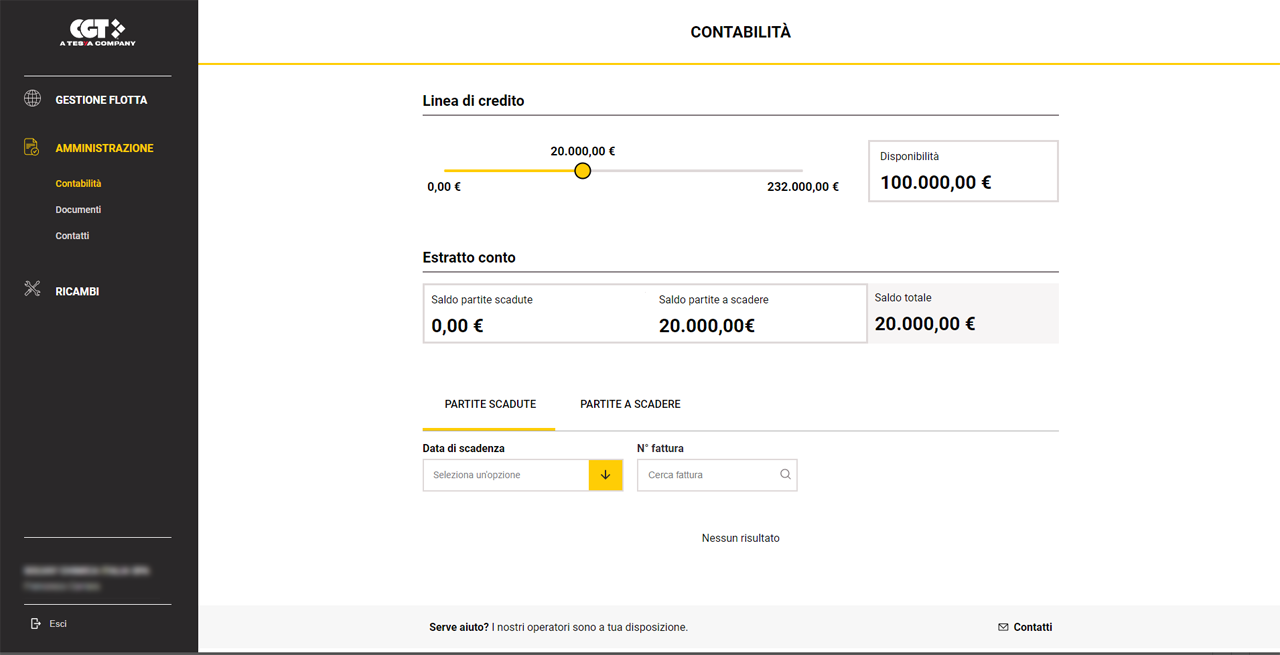
Task: Click the Contatti link in the footer
Action: tap(1032, 628)
